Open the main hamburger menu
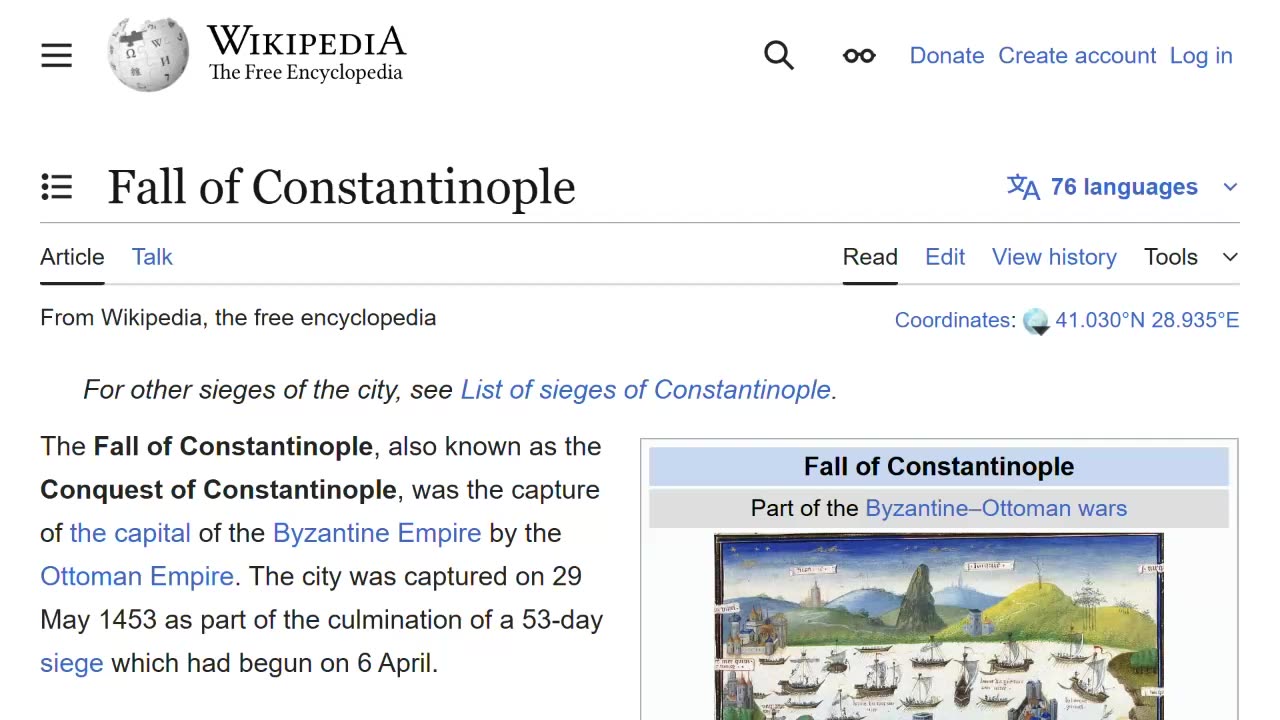This screenshot has height=720, width=1280. click(57, 56)
